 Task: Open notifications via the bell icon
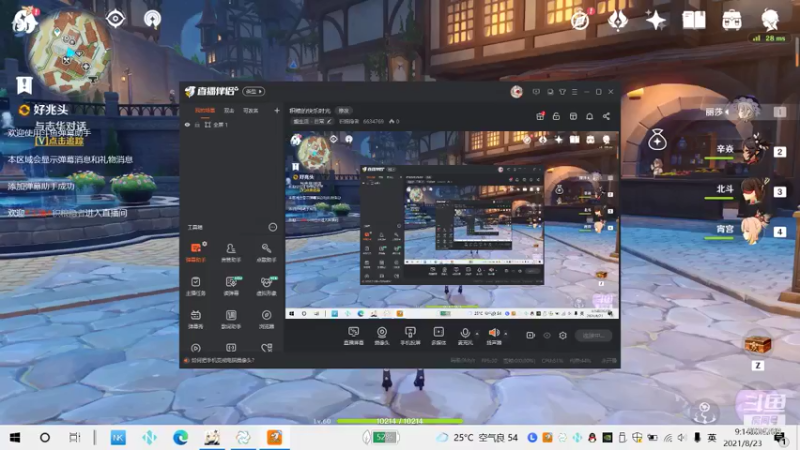click(589, 116)
